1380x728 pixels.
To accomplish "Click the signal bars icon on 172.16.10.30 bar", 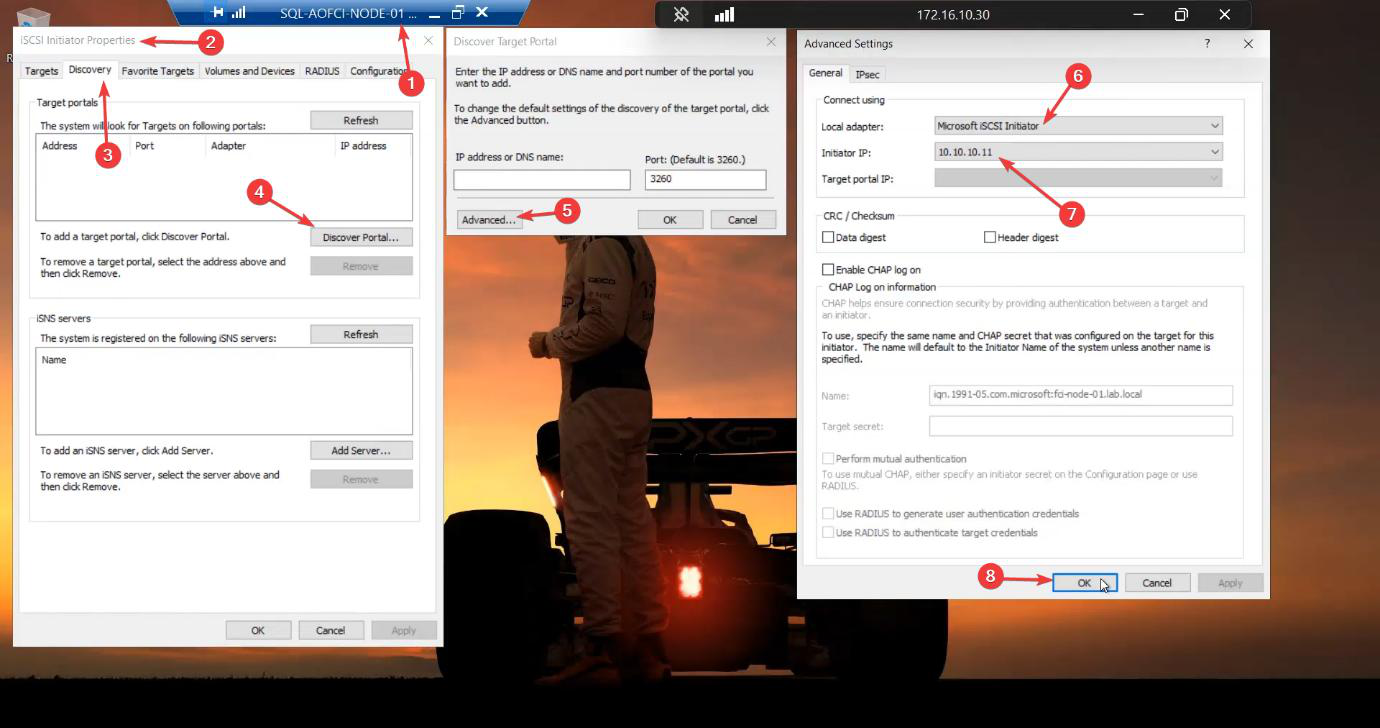I will pos(724,15).
